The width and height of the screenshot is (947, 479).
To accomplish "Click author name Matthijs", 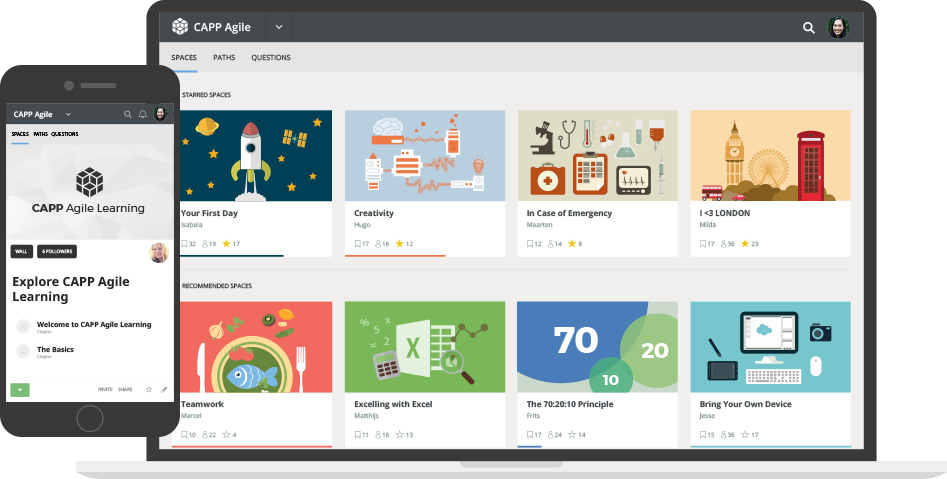I will point(367,416).
